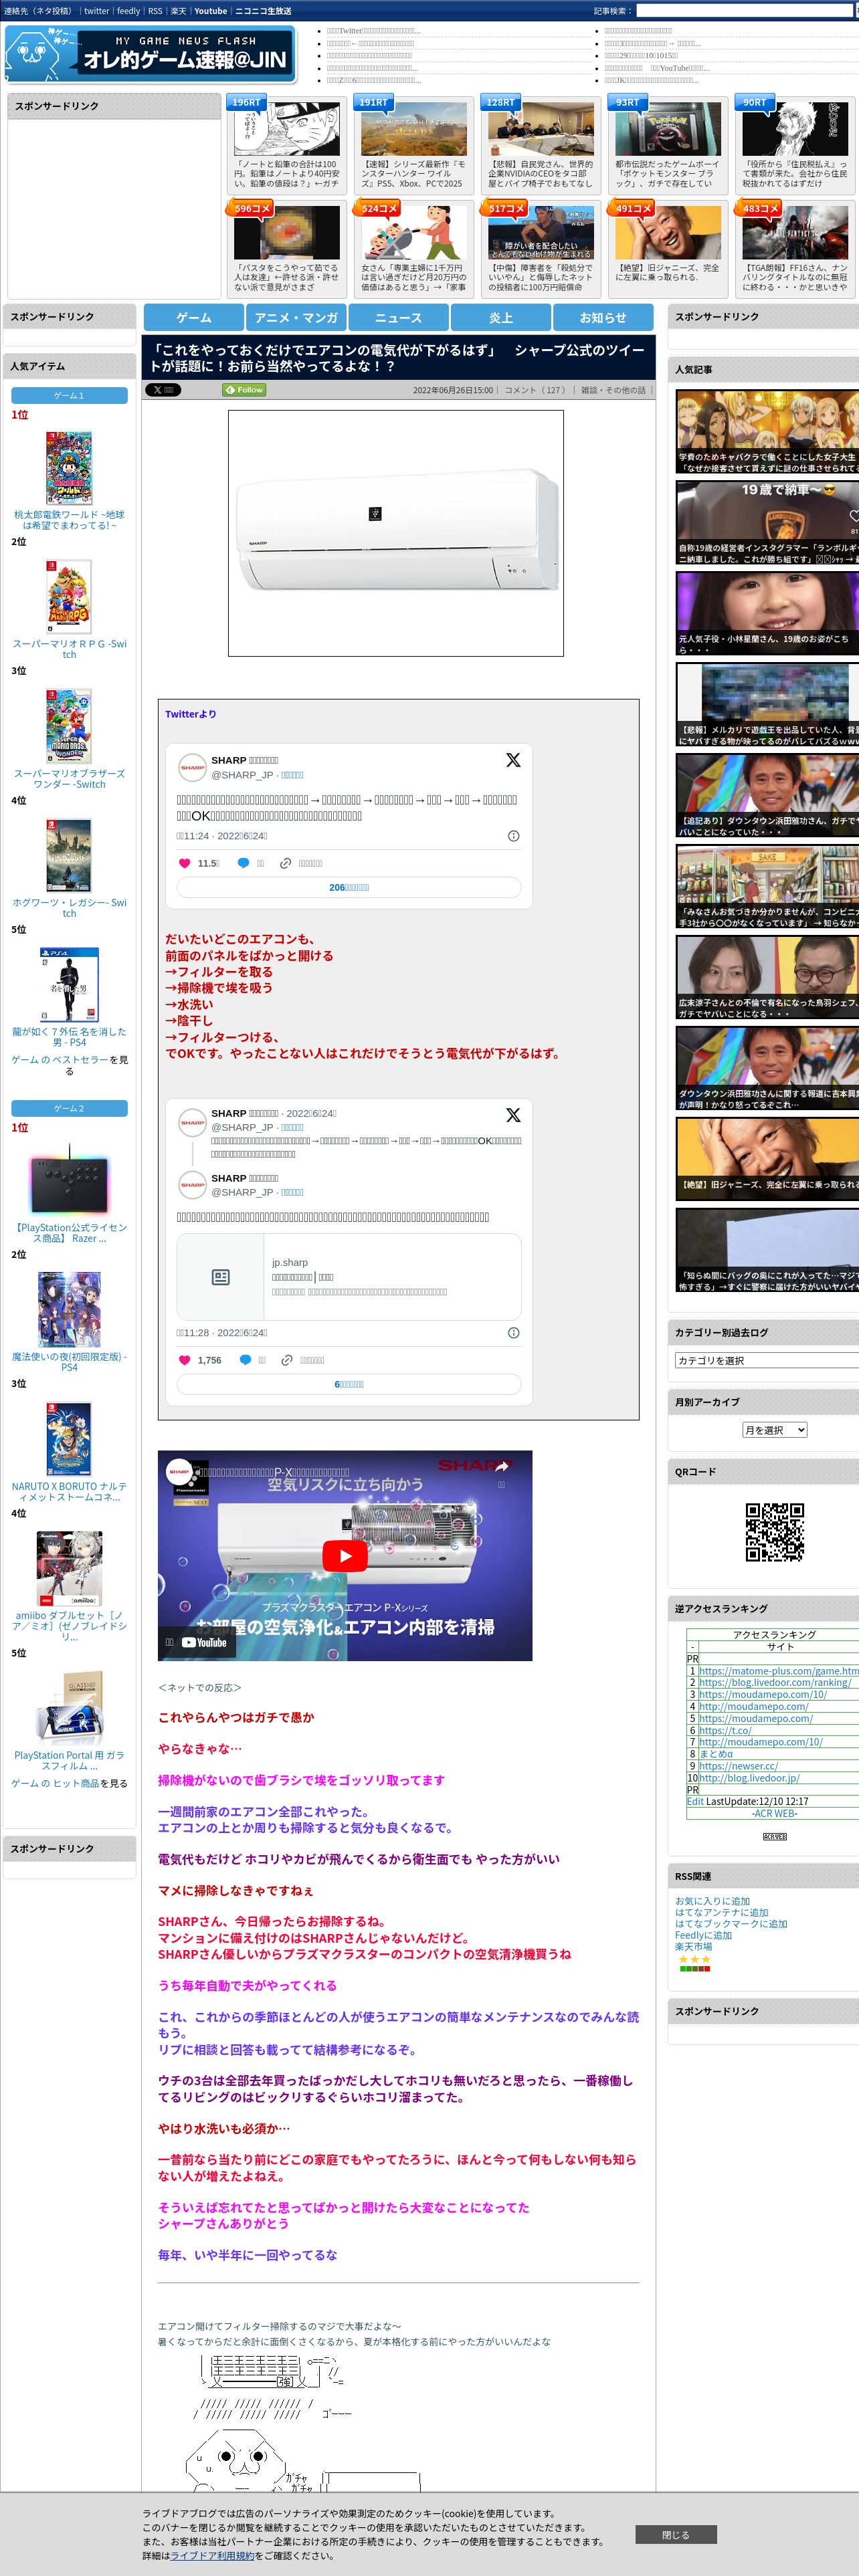
Task: Click the Feedlyに追加 link
Action: [703, 1935]
